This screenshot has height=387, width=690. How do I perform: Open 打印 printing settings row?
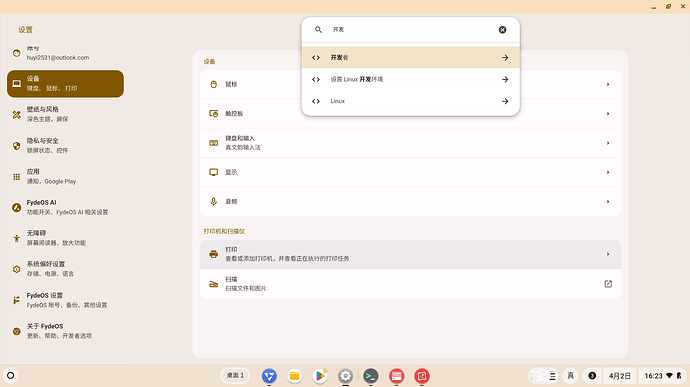point(410,254)
